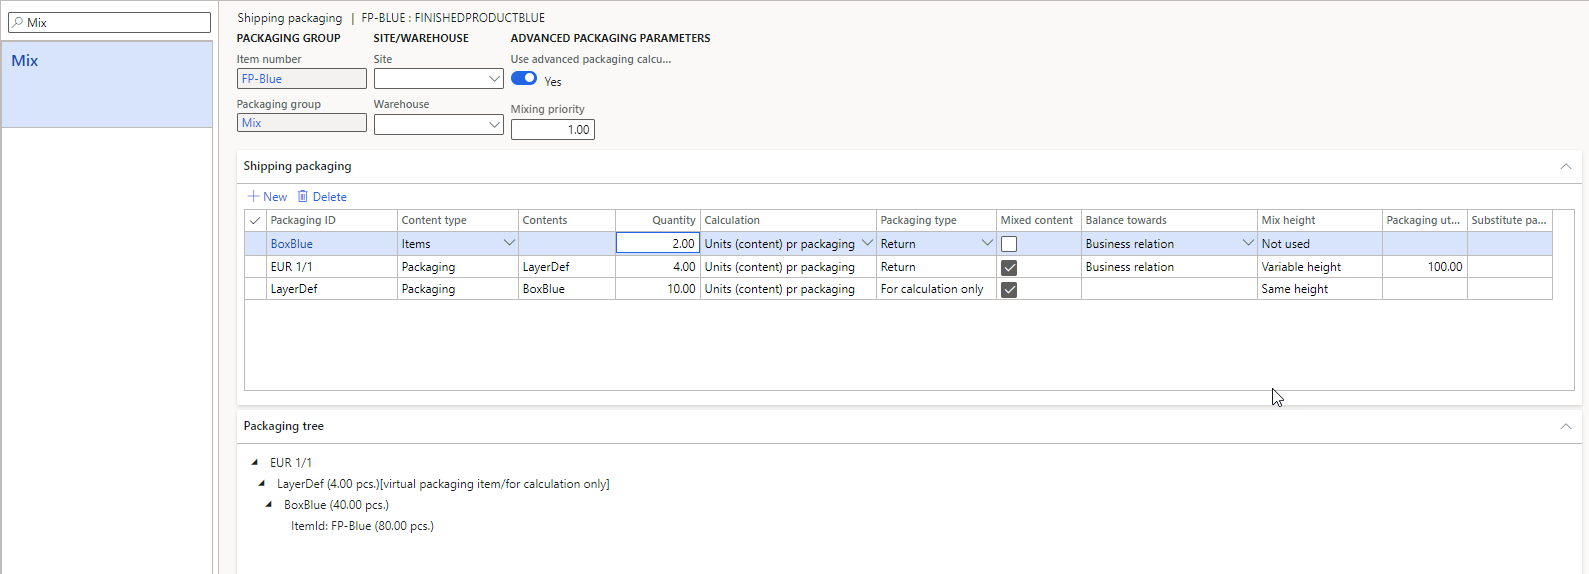1589x574 pixels.
Task: Click the search magnifier icon in filter box
Action: [17, 22]
